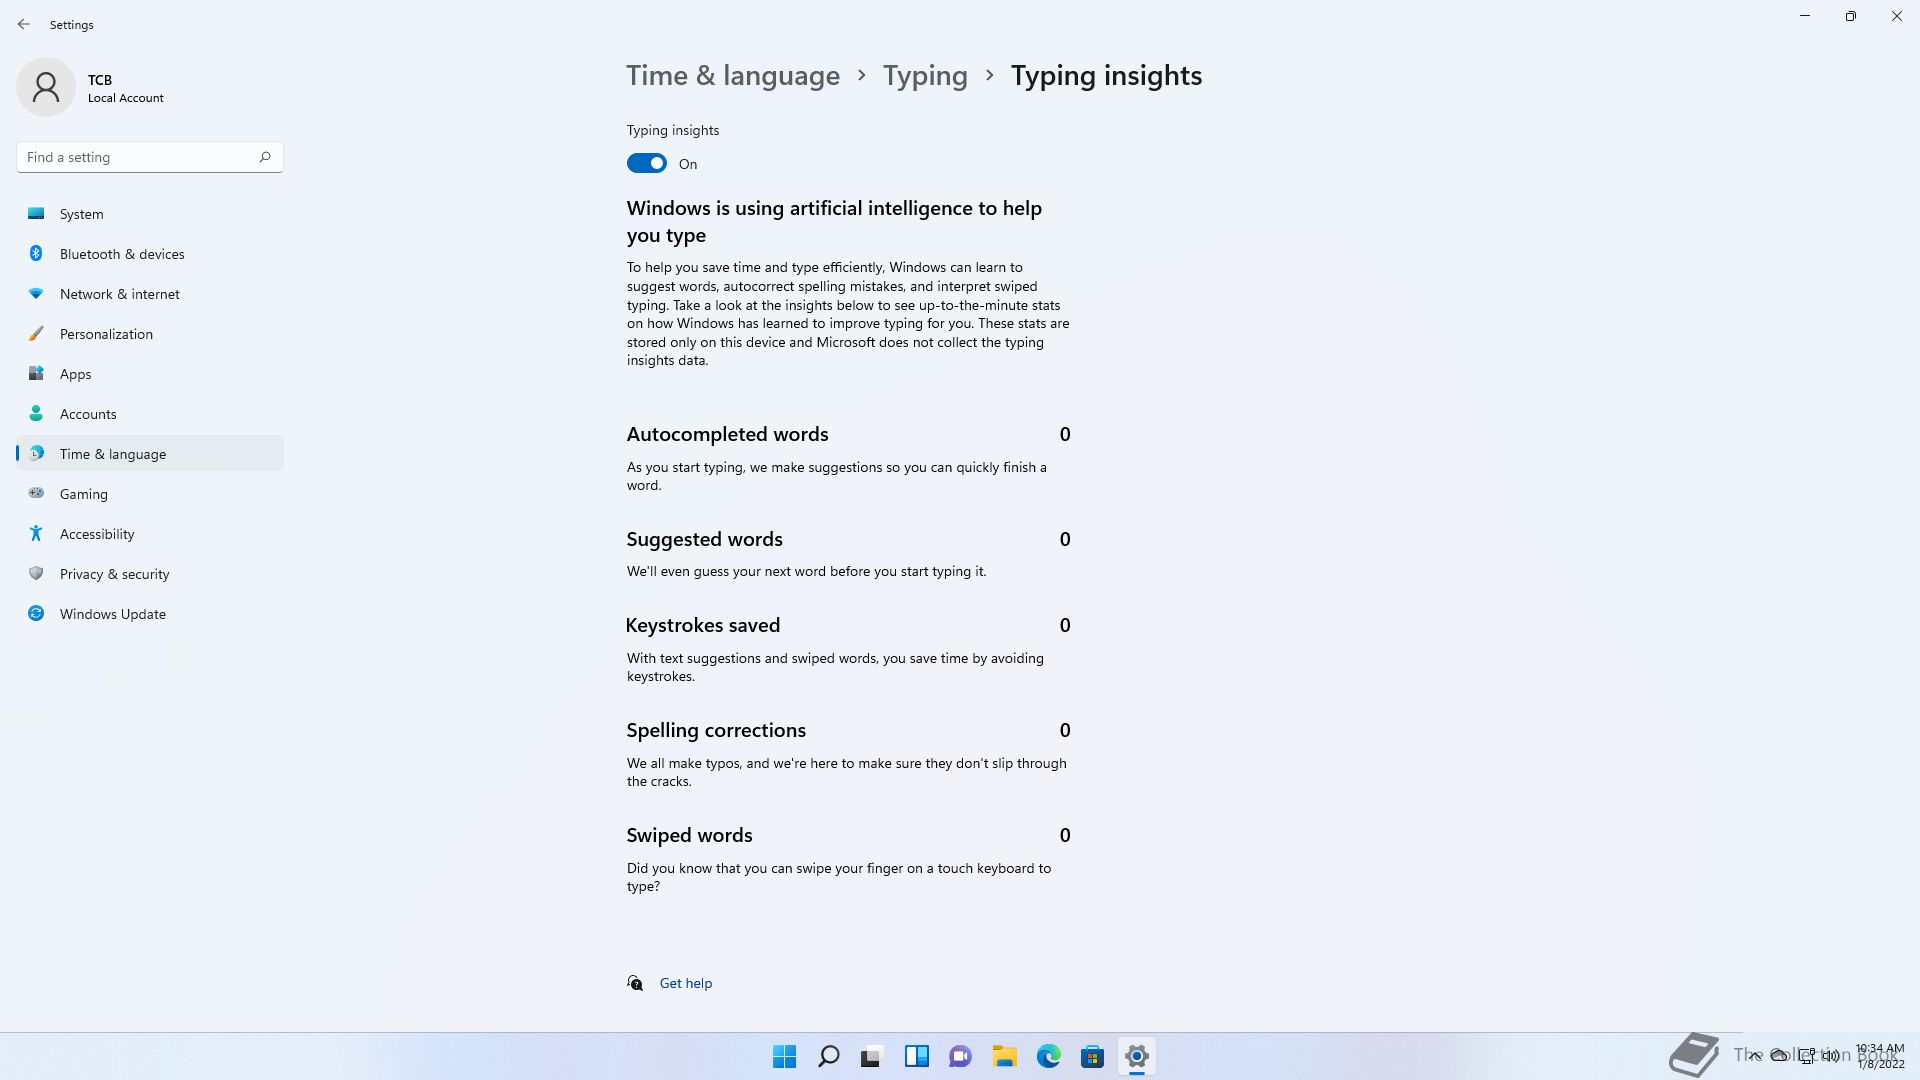Viewport: 1920px width, 1080px height.
Task: Select Accounts in sidebar
Action: 150,413
